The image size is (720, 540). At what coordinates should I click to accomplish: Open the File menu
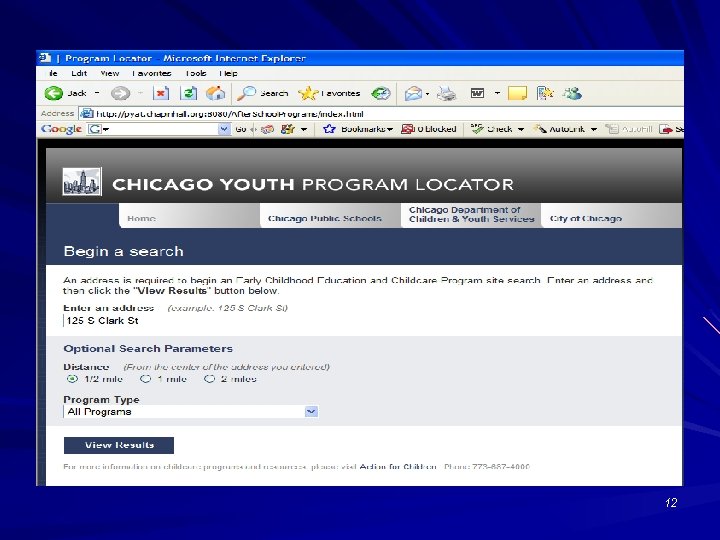point(53,73)
